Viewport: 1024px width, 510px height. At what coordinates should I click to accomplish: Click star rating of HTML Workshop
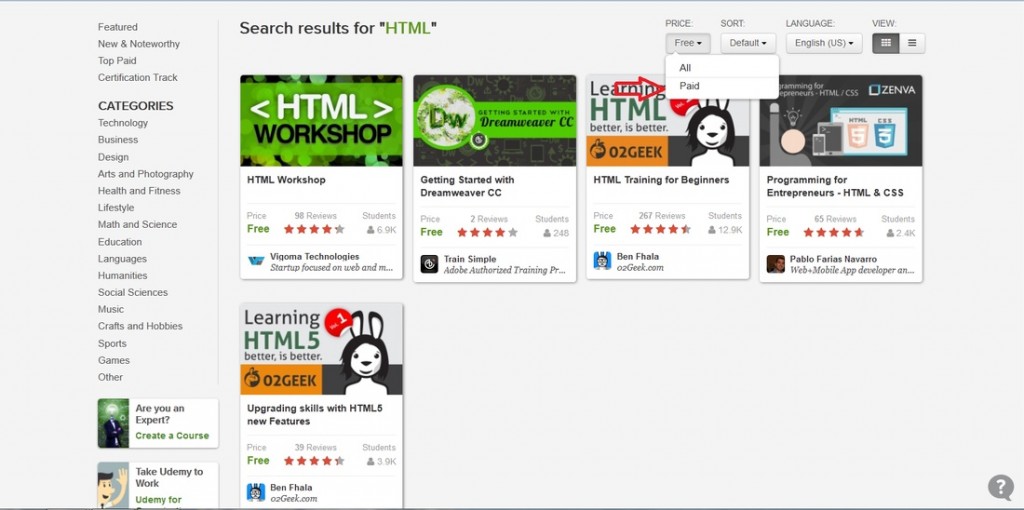(314, 229)
